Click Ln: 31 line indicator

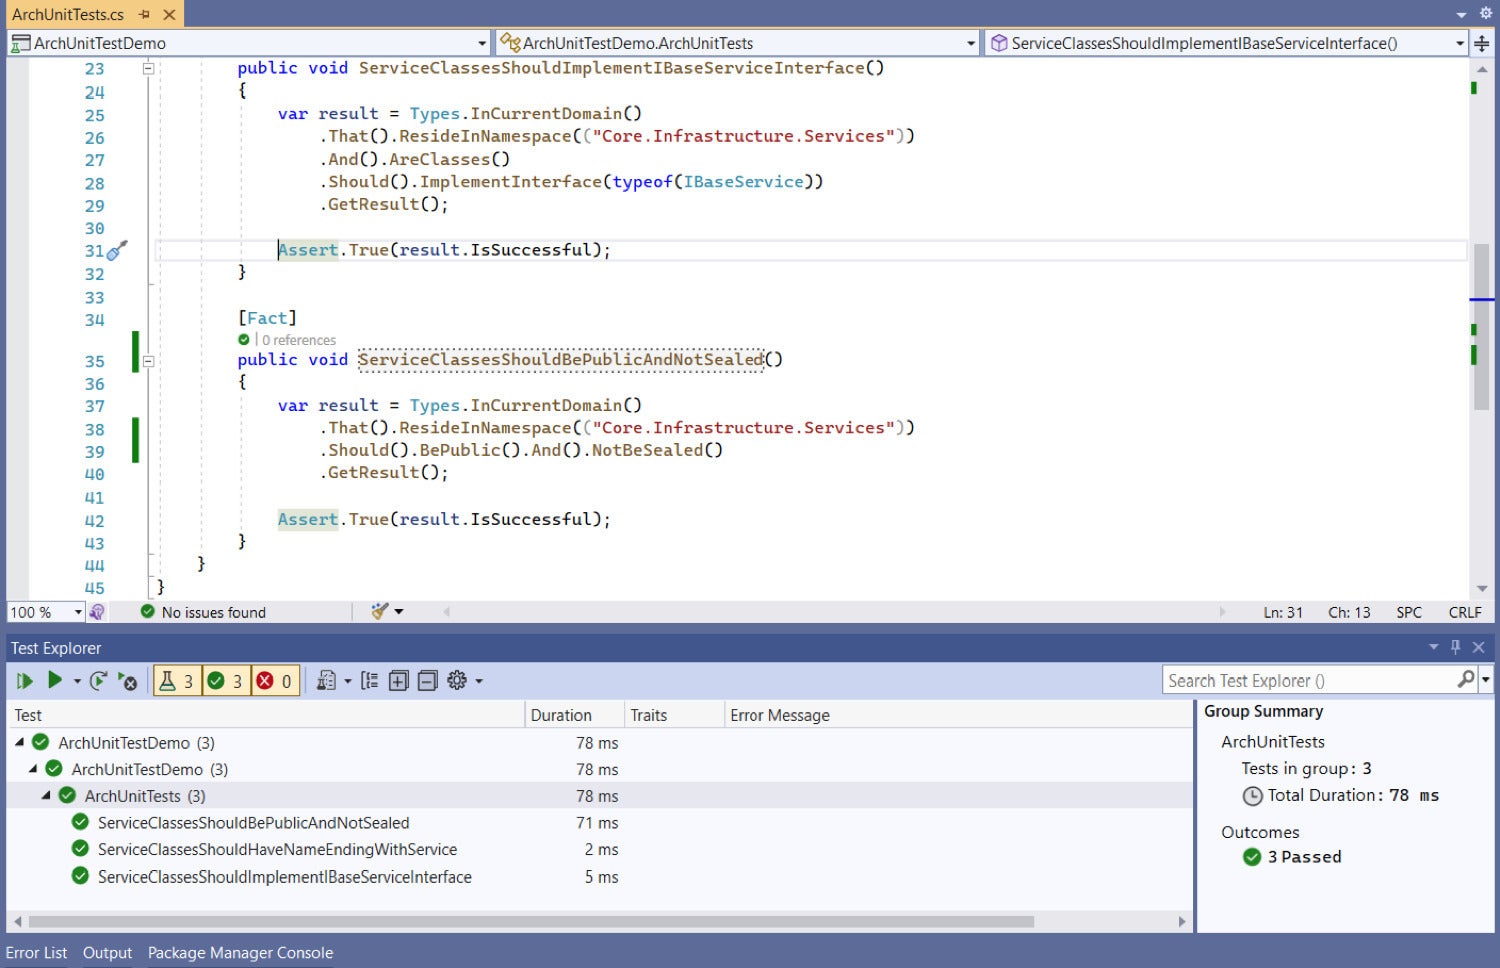pos(1283,612)
